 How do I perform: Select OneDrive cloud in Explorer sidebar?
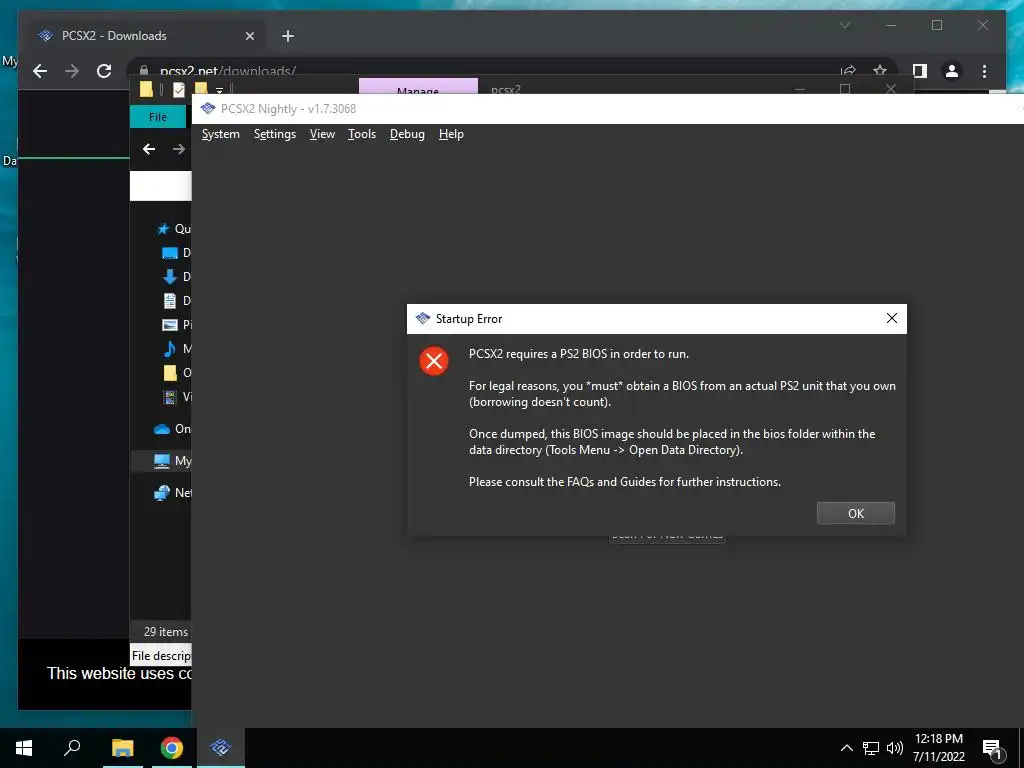click(x=162, y=429)
